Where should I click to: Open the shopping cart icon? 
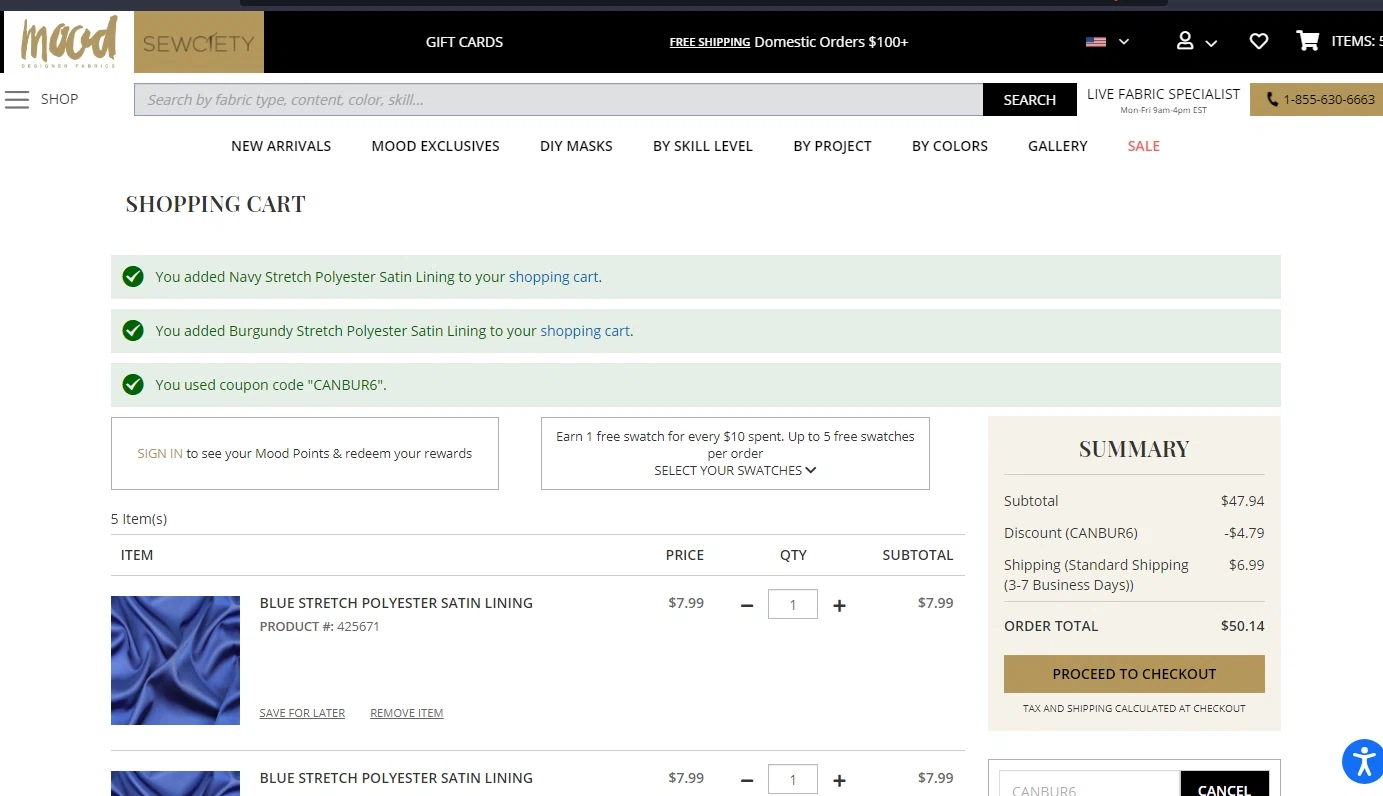point(1307,41)
